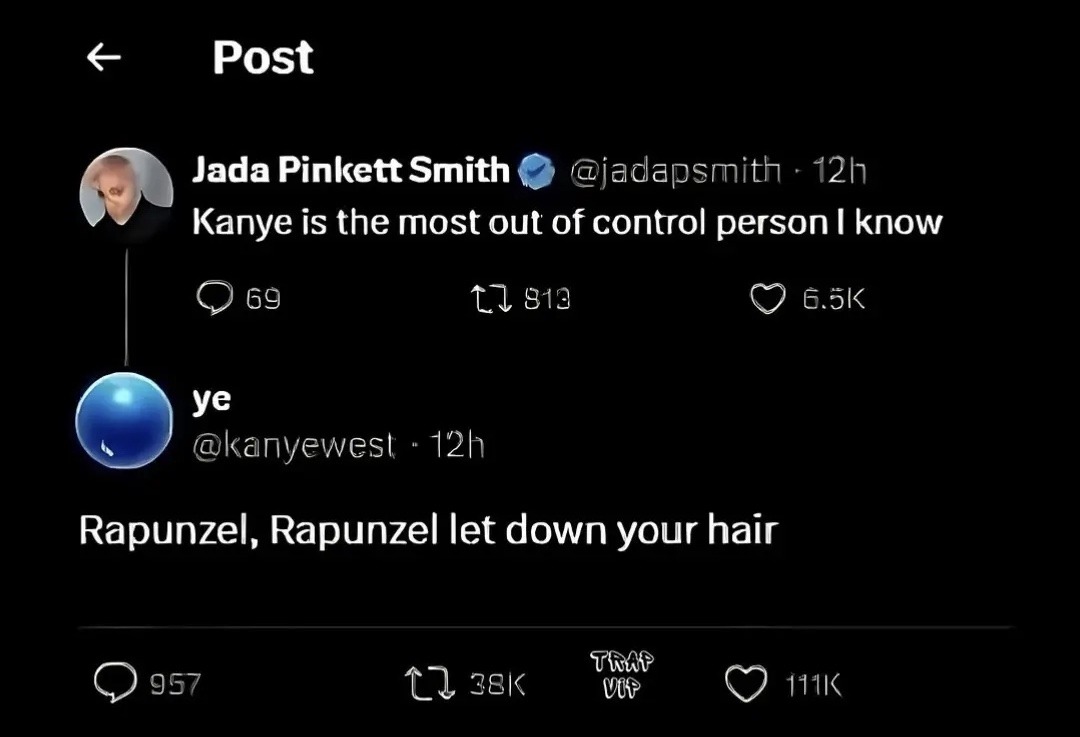Image resolution: width=1080 pixels, height=737 pixels.
Task: Open ye's blue sphere avatar
Action: coord(125,420)
